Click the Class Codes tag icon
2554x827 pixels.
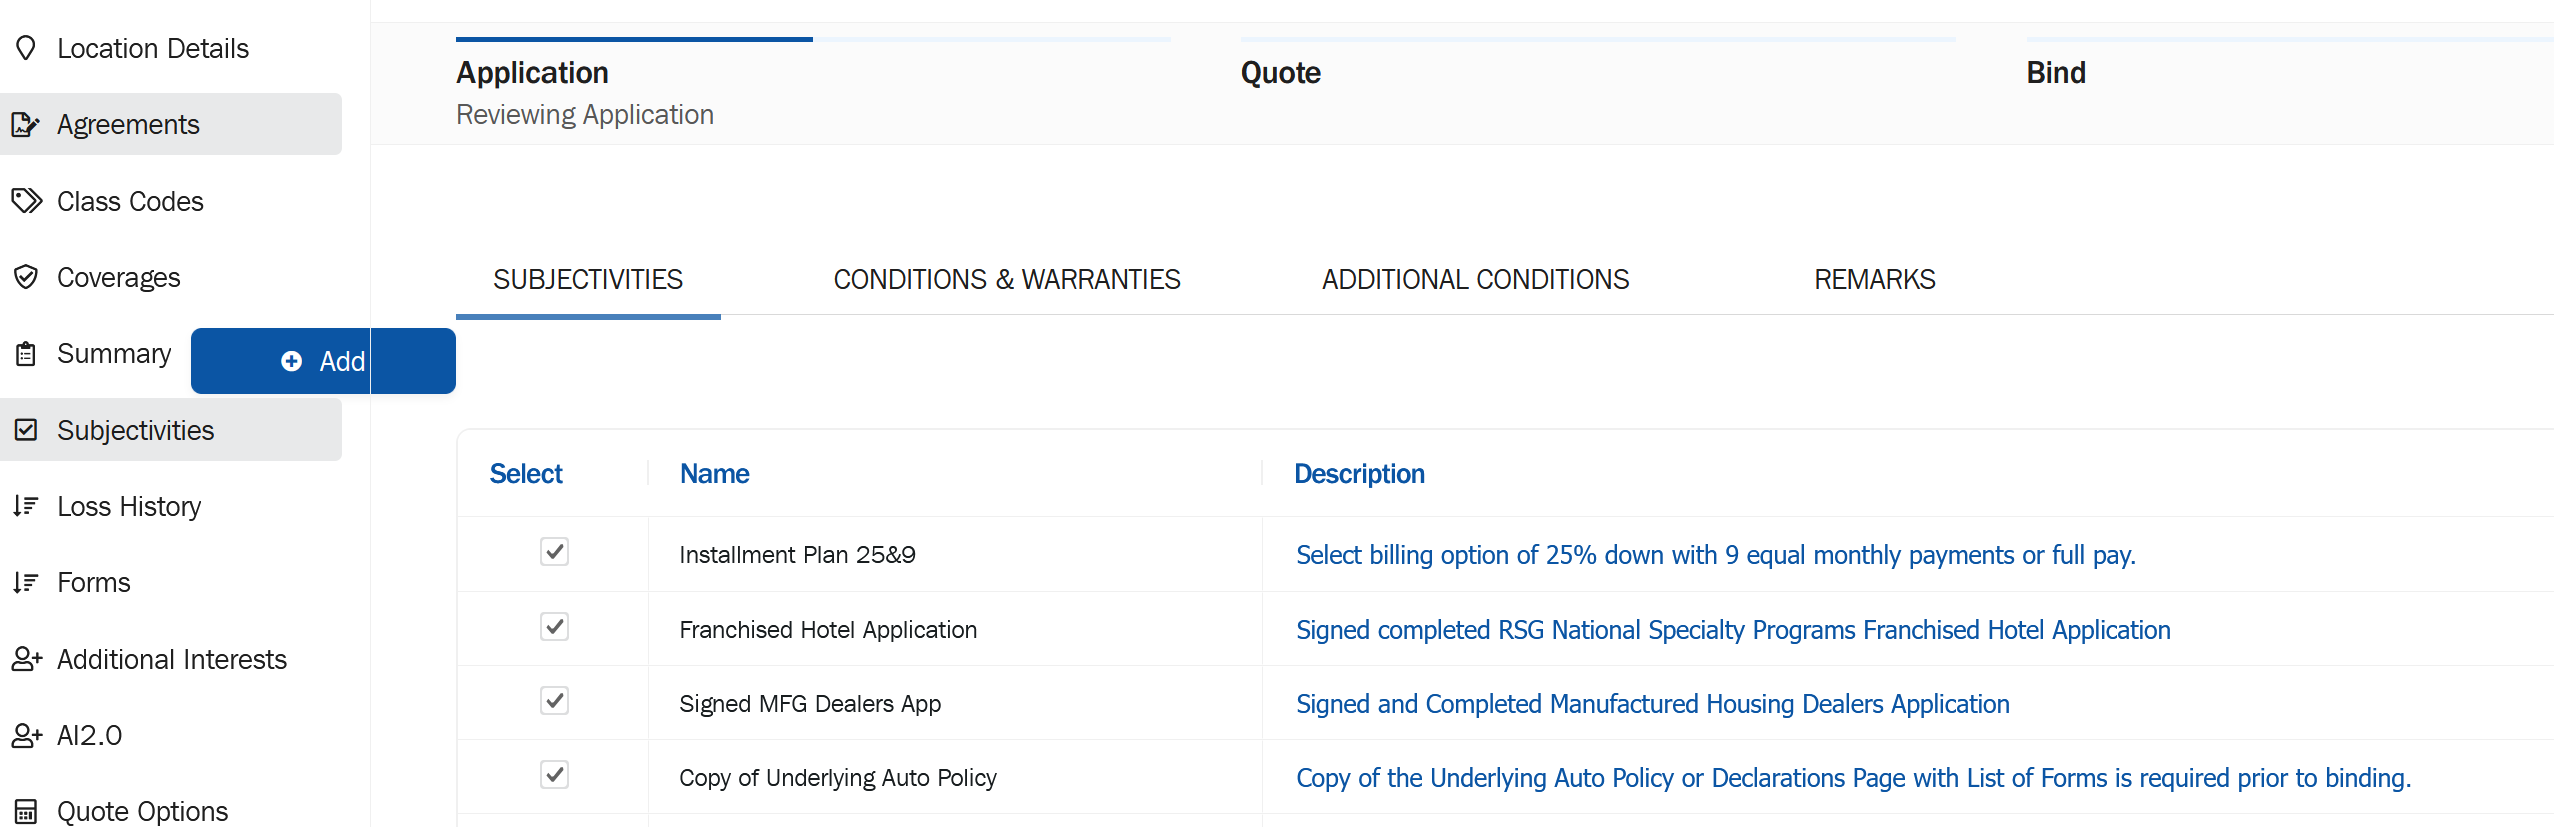point(26,201)
